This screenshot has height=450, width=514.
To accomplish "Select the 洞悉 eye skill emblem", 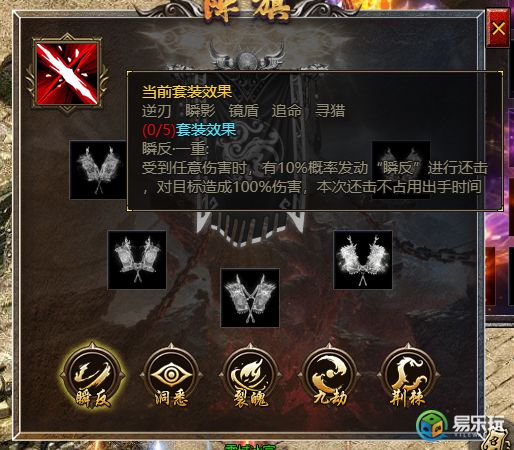I will tap(171, 376).
